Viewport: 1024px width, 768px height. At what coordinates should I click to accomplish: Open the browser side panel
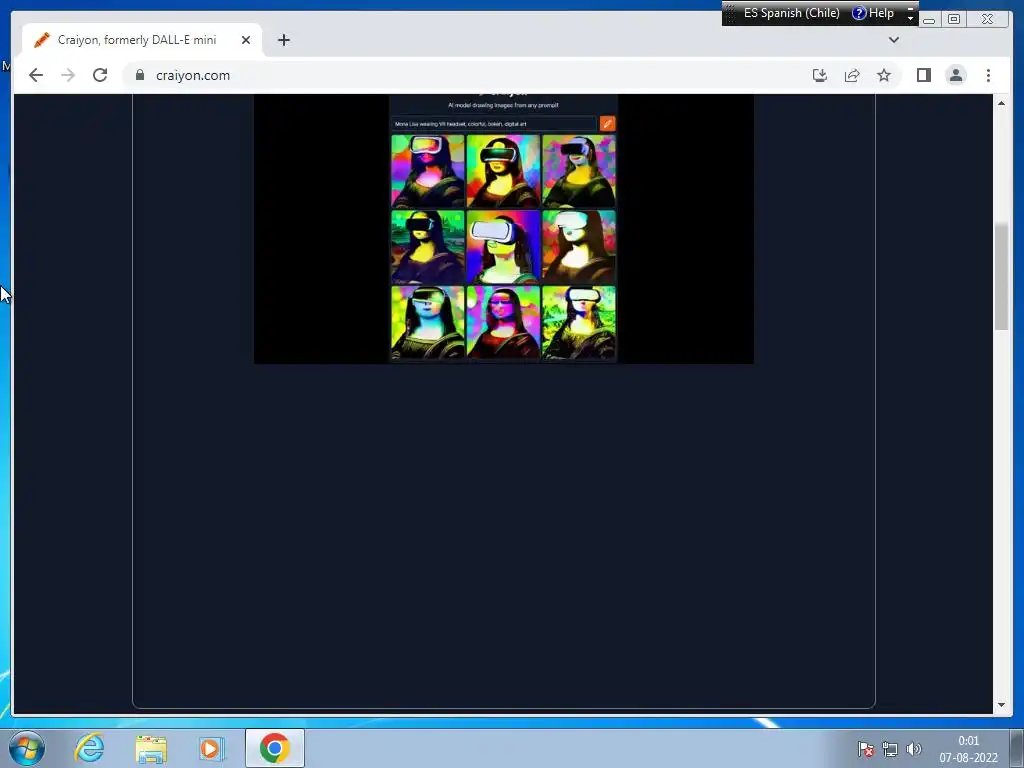[x=923, y=75]
